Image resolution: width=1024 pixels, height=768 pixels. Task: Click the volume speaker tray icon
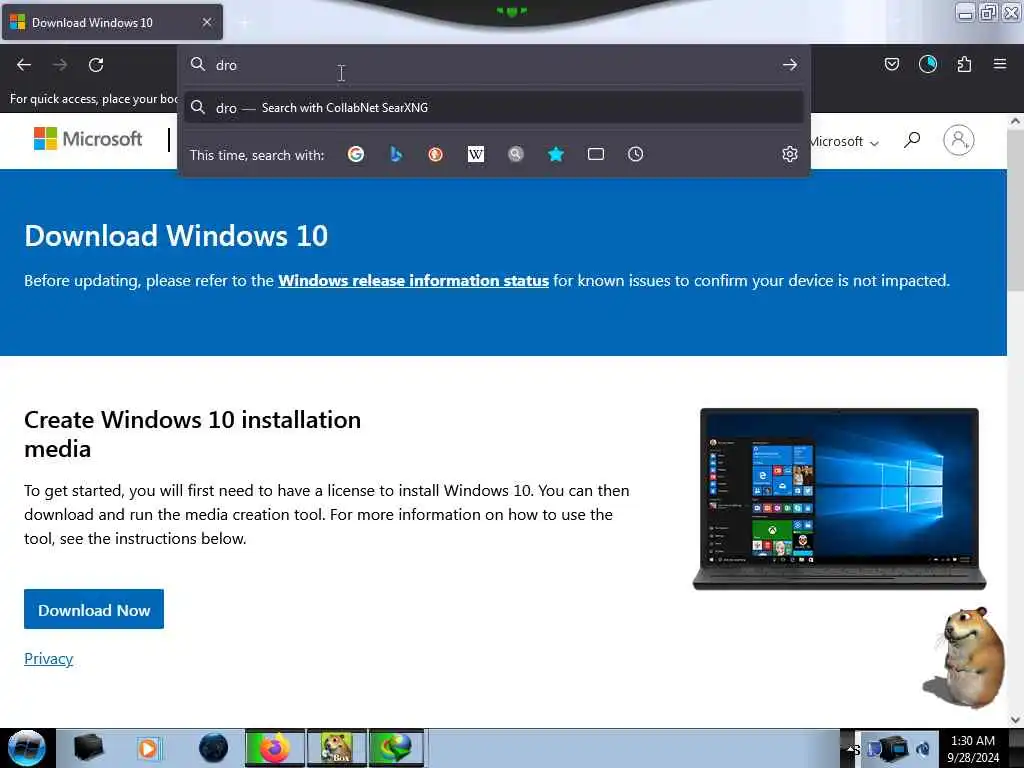[923, 748]
